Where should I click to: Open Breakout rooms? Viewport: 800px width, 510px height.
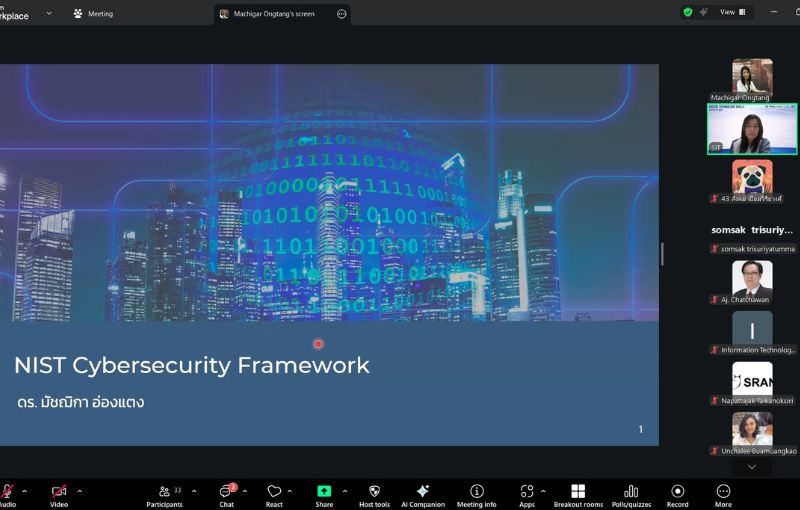(577, 492)
